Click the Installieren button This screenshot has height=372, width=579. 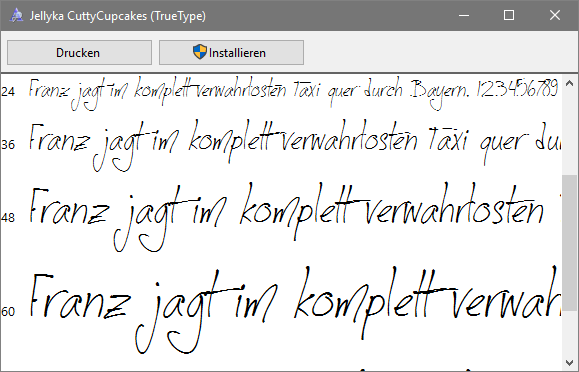(231, 52)
